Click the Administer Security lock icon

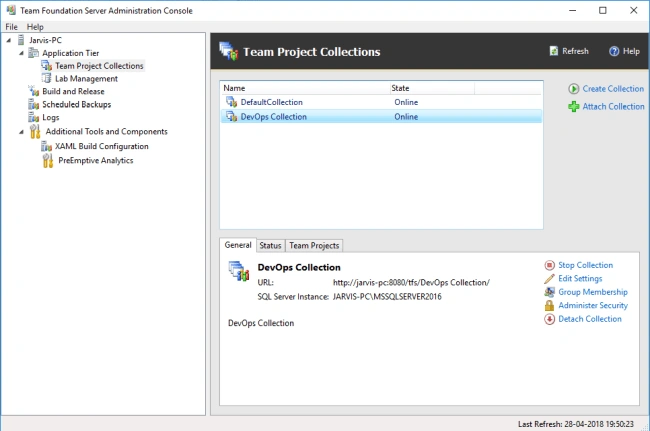549,305
